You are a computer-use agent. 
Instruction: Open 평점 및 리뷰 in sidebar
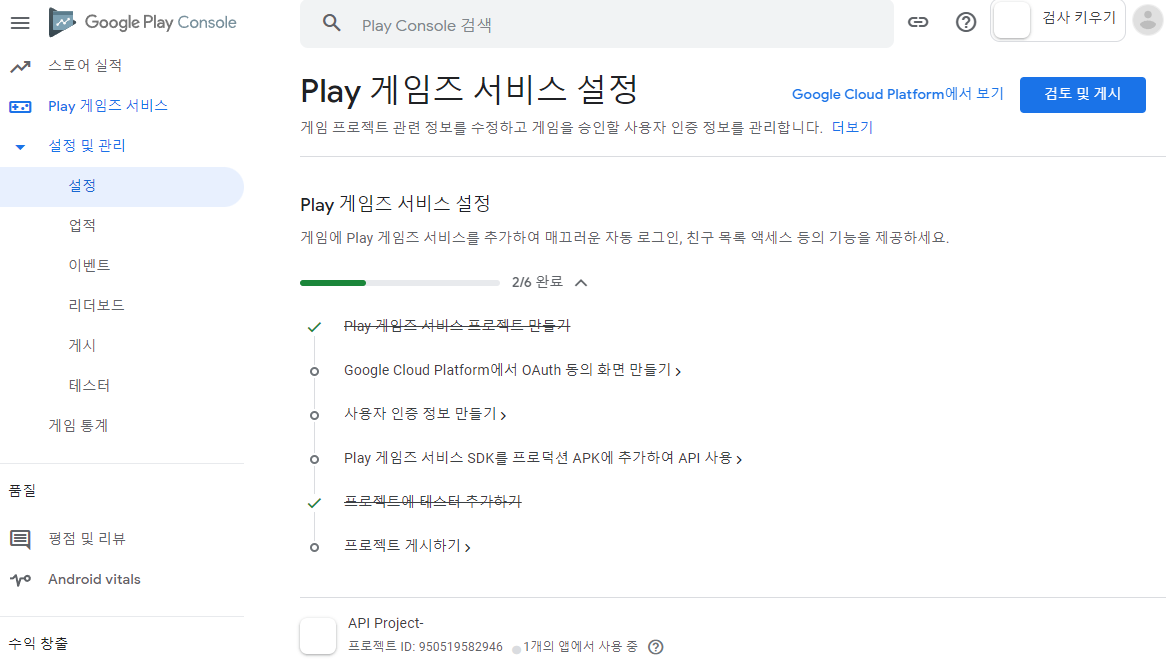(x=87, y=539)
